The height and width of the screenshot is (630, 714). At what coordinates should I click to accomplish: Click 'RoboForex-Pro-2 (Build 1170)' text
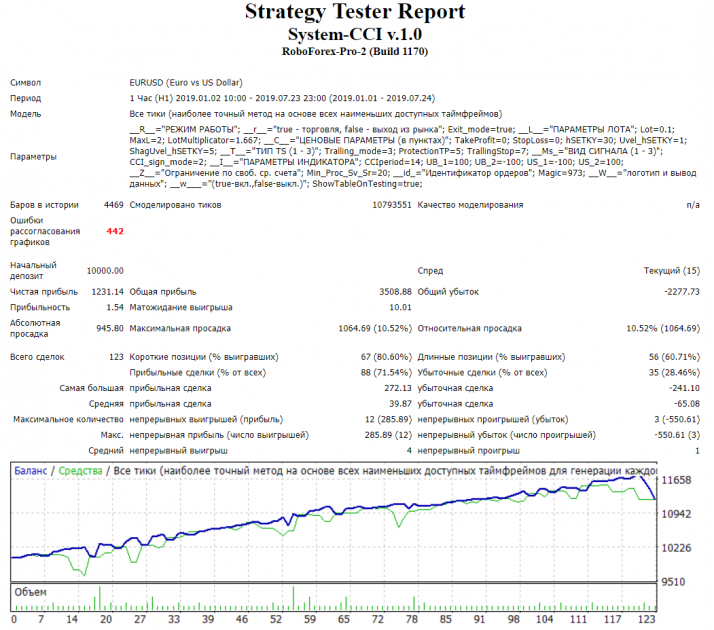tap(355, 51)
